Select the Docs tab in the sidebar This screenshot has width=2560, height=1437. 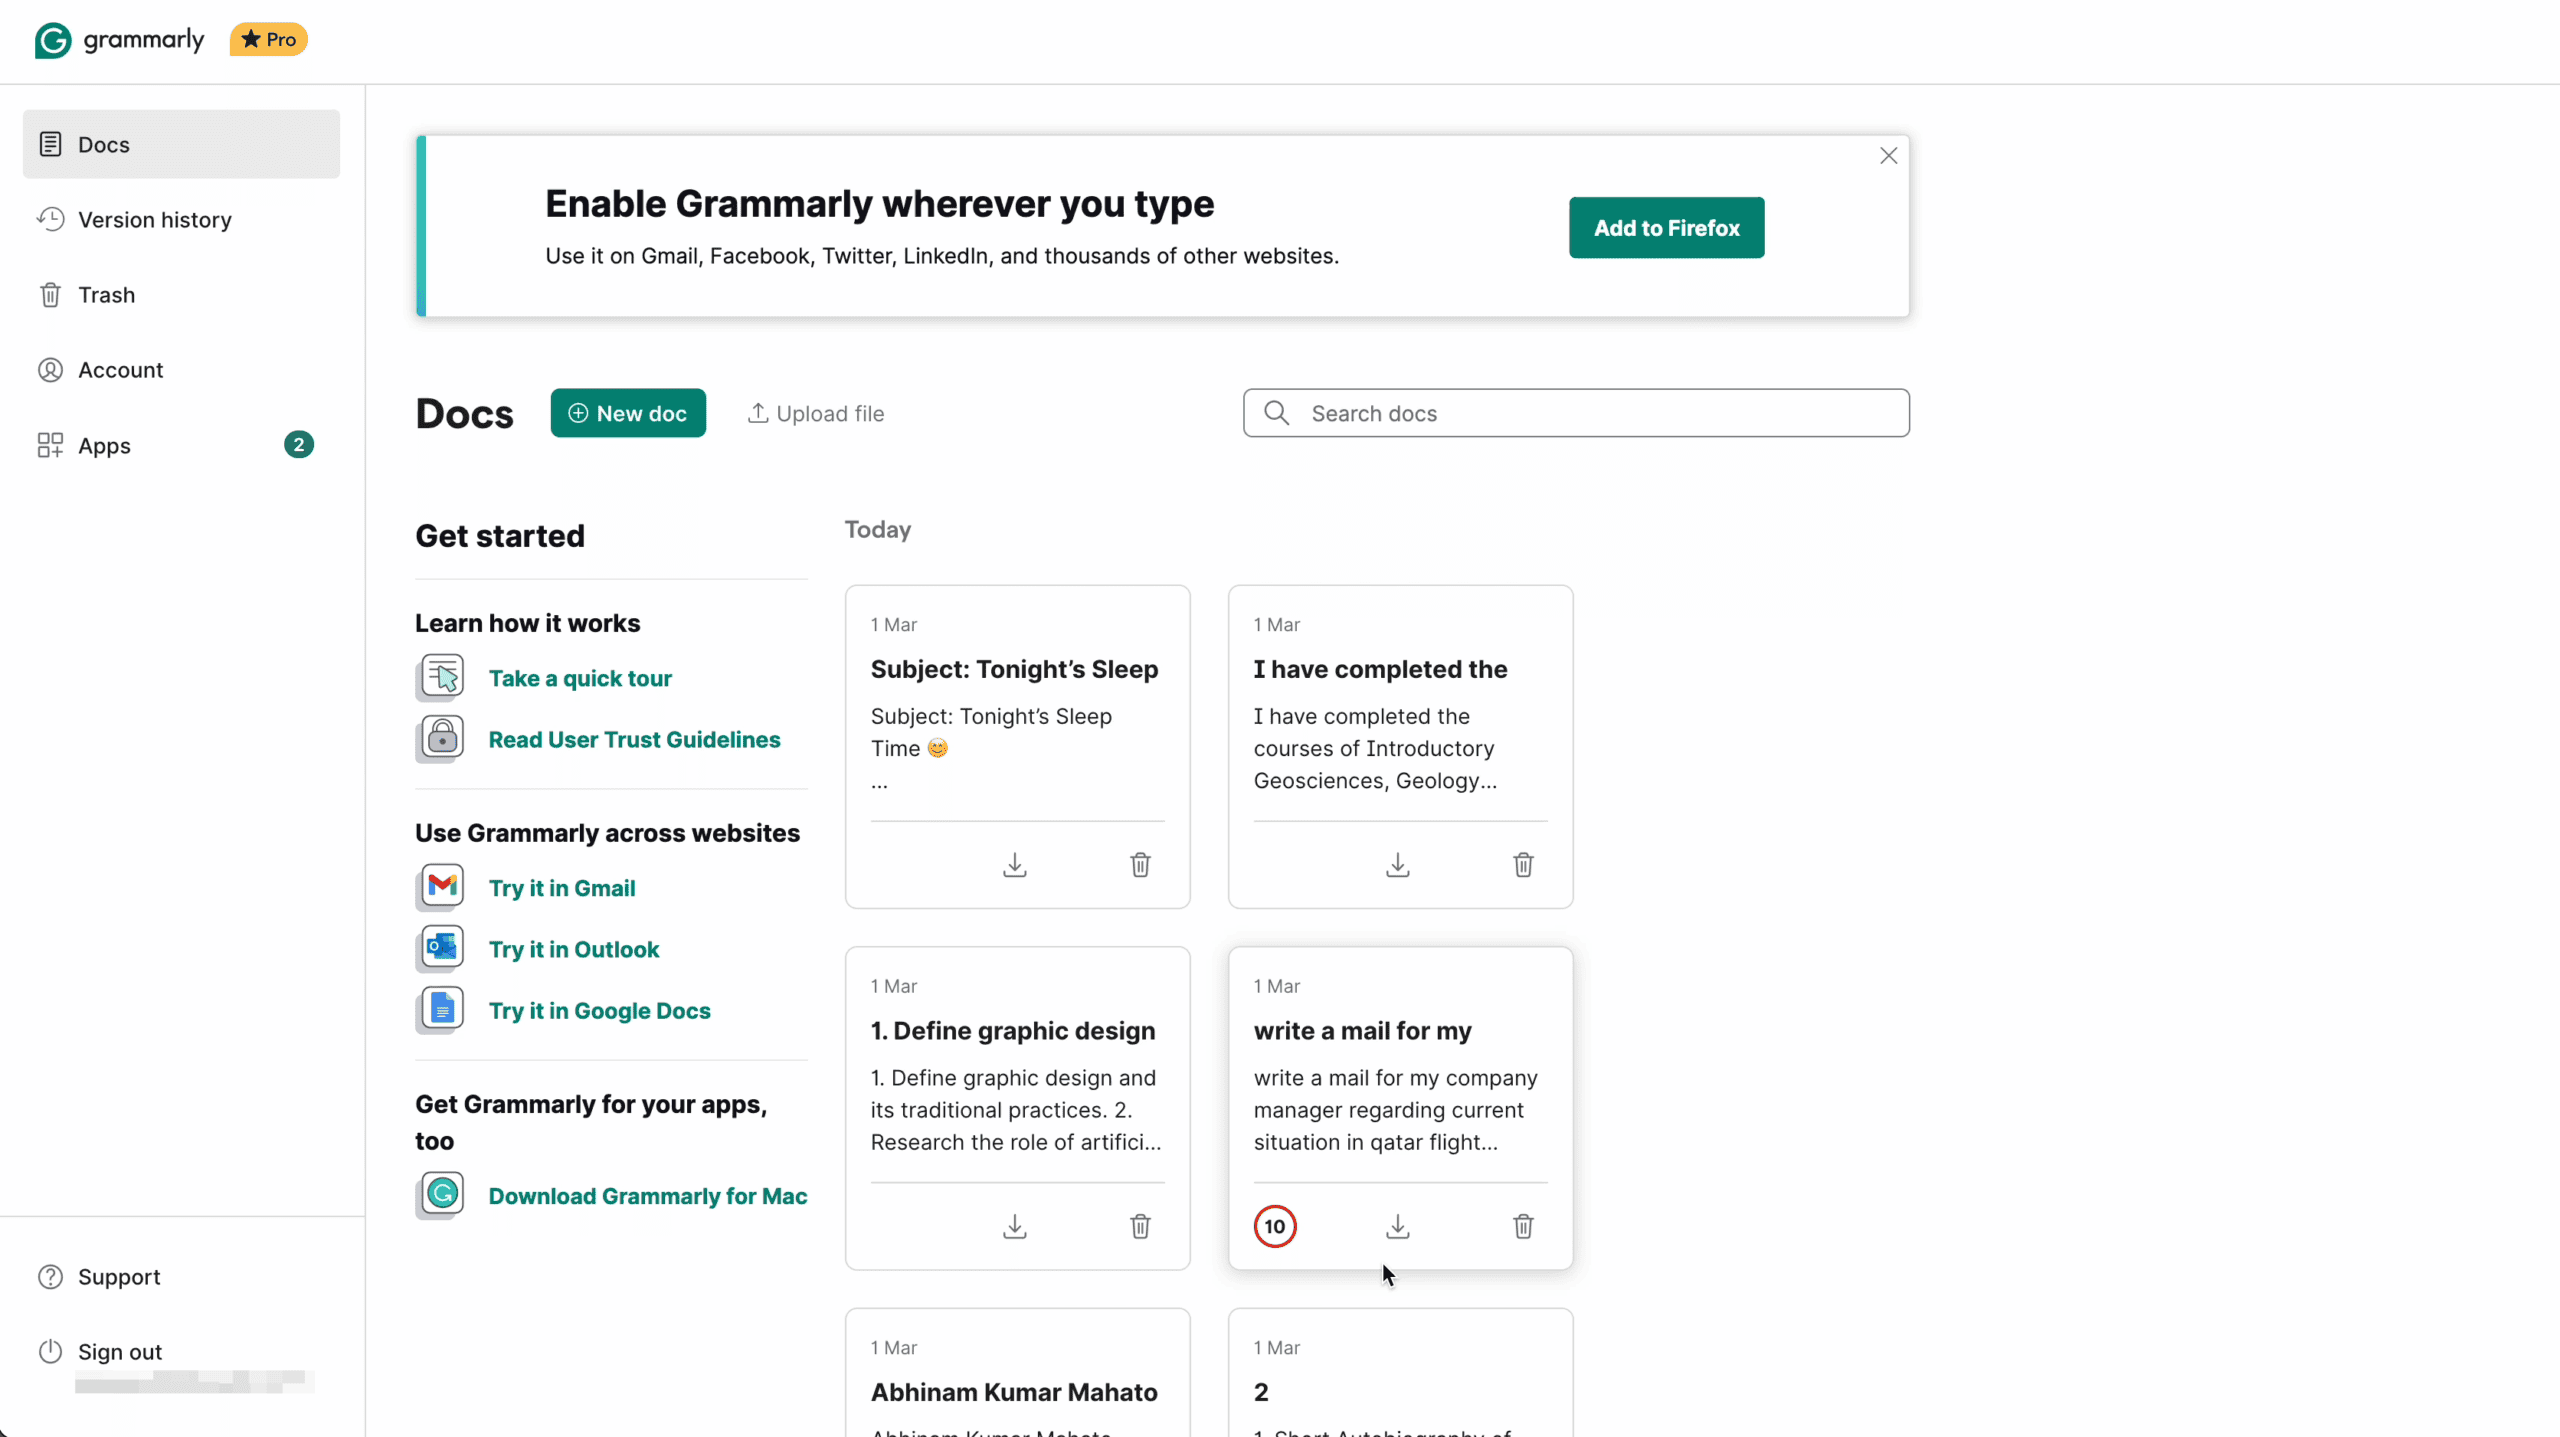coord(104,143)
